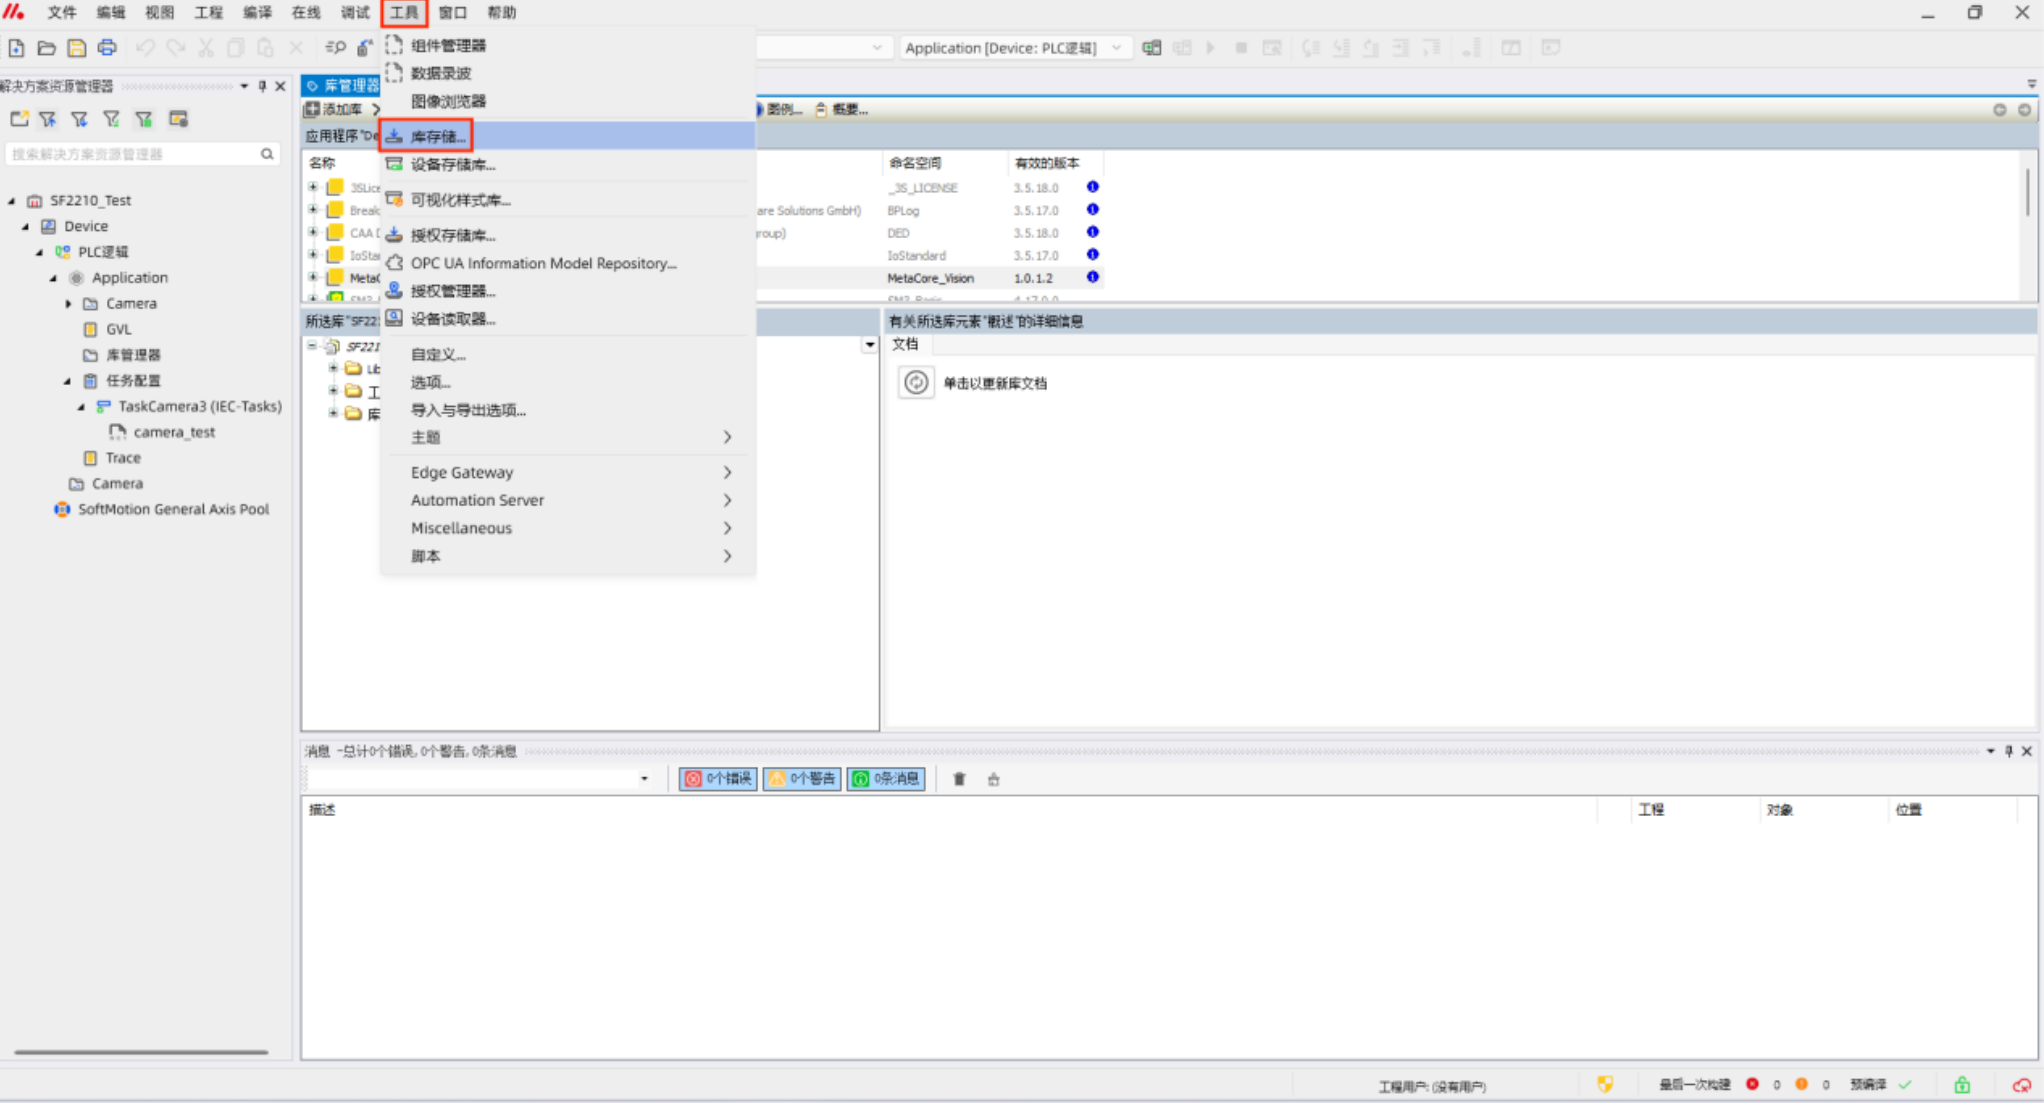Open the Application device dropdown
This screenshot has height=1105, width=2044.
pos(1116,48)
